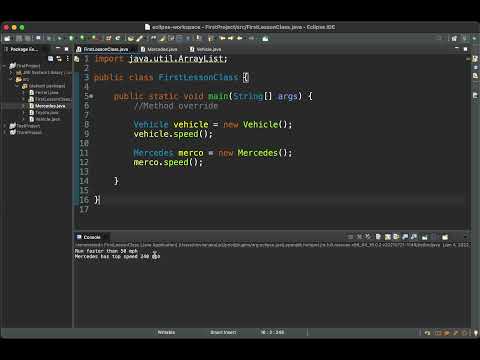Minimize the Package Explorer panel
The height and width of the screenshot is (360, 480).
pyautogui.click(x=58, y=49)
